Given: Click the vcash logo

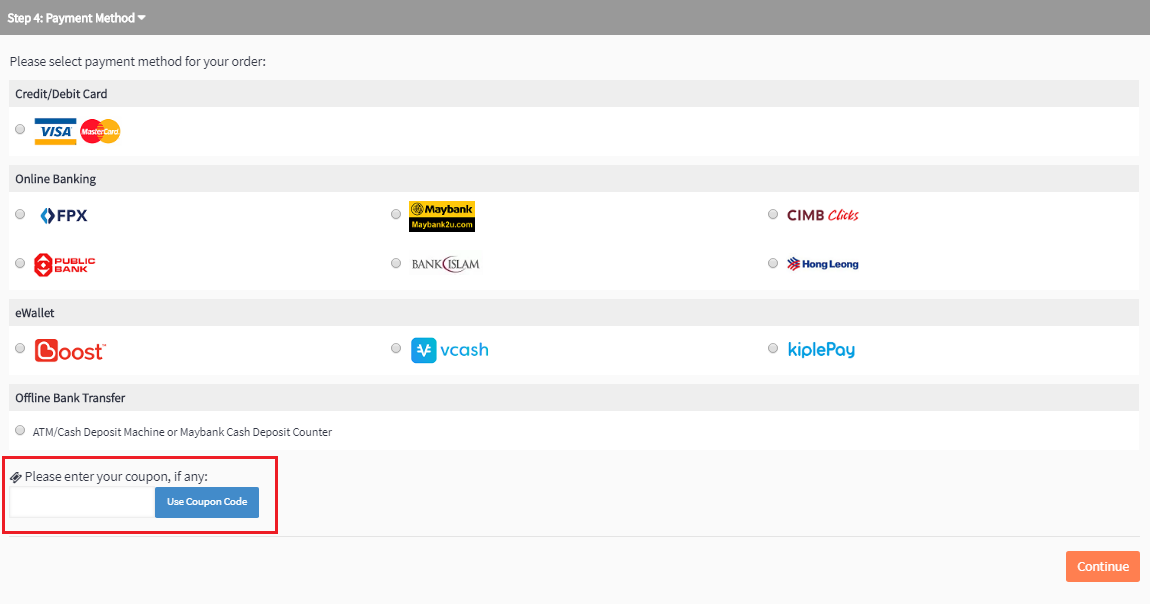Looking at the screenshot, I should [x=450, y=350].
